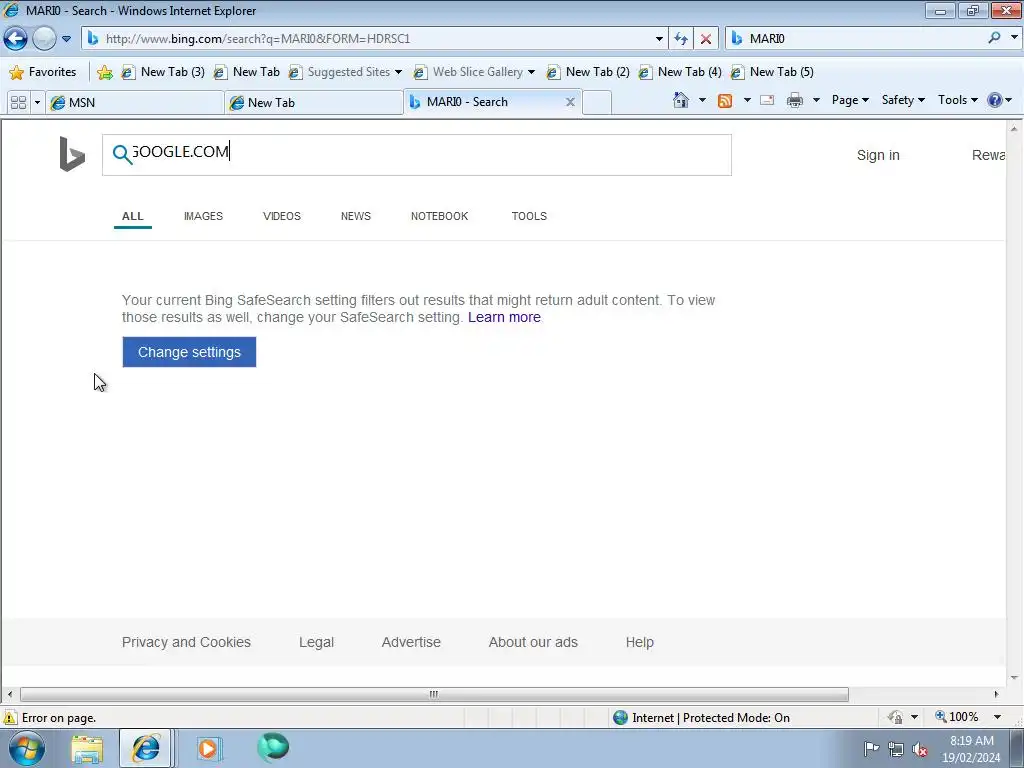
Task: Follow the Learn more link
Action: (x=504, y=317)
